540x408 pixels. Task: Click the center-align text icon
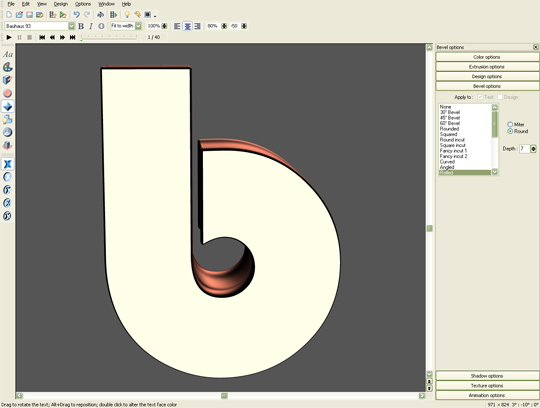tap(187, 26)
